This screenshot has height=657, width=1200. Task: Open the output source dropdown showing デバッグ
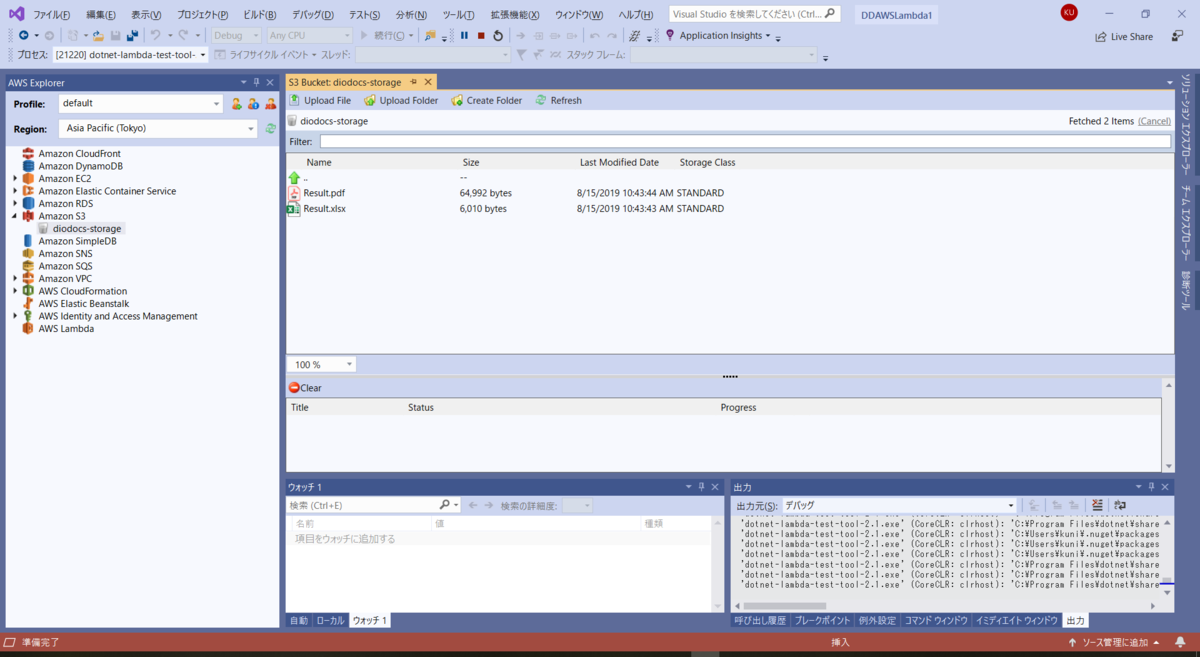(899, 506)
